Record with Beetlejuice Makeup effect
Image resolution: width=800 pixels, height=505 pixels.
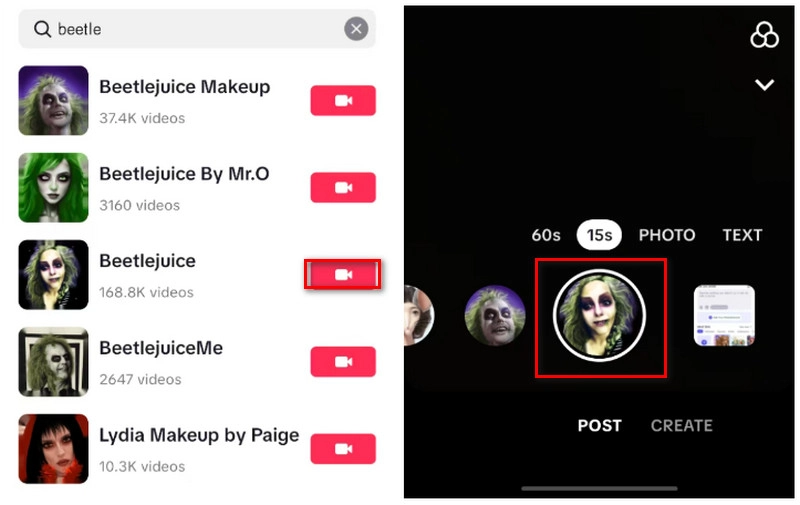(x=343, y=100)
